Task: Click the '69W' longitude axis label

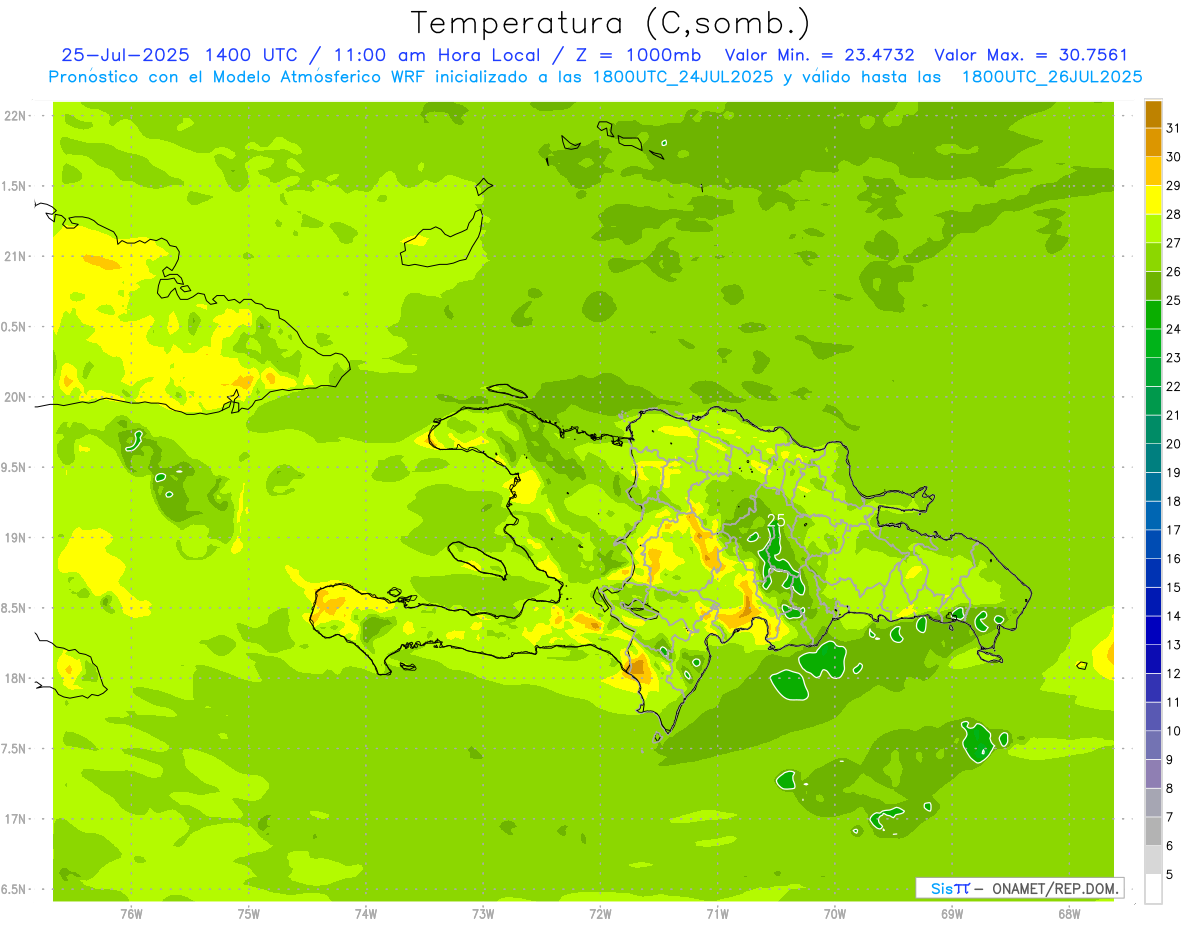Action: [952, 914]
